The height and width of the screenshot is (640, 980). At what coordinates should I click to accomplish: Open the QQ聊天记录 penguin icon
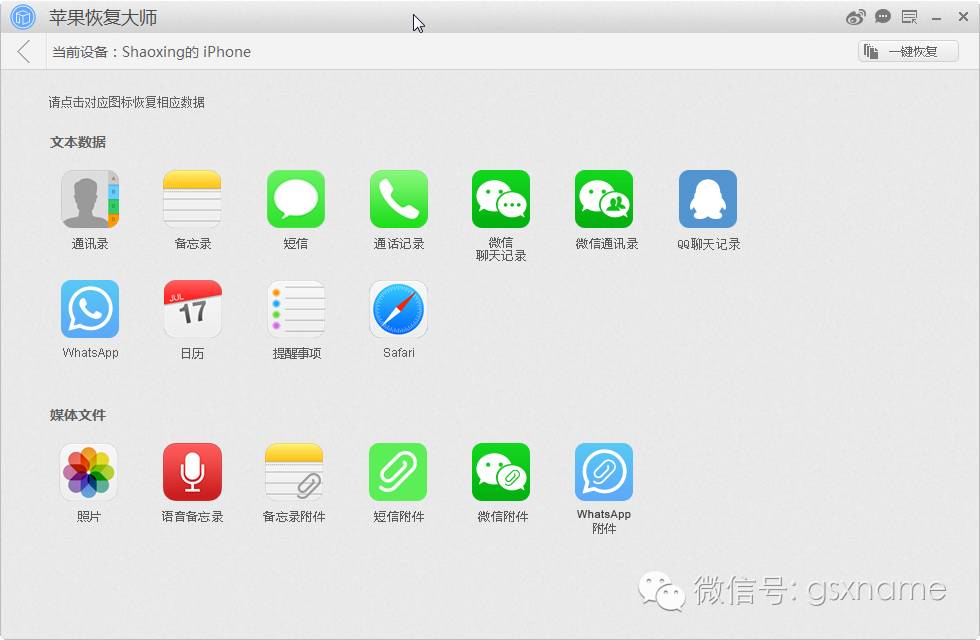(x=708, y=199)
